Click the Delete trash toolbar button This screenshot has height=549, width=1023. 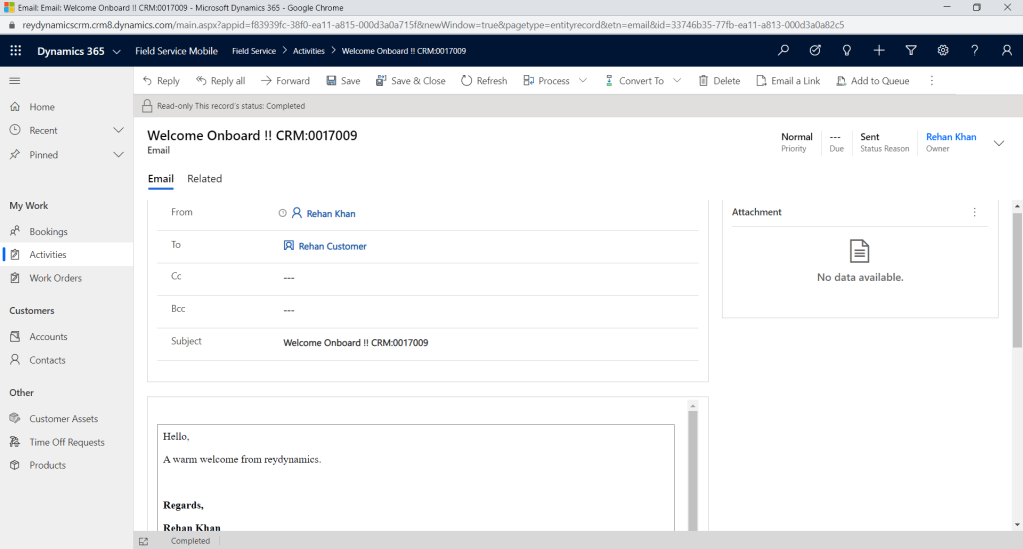[719, 81]
